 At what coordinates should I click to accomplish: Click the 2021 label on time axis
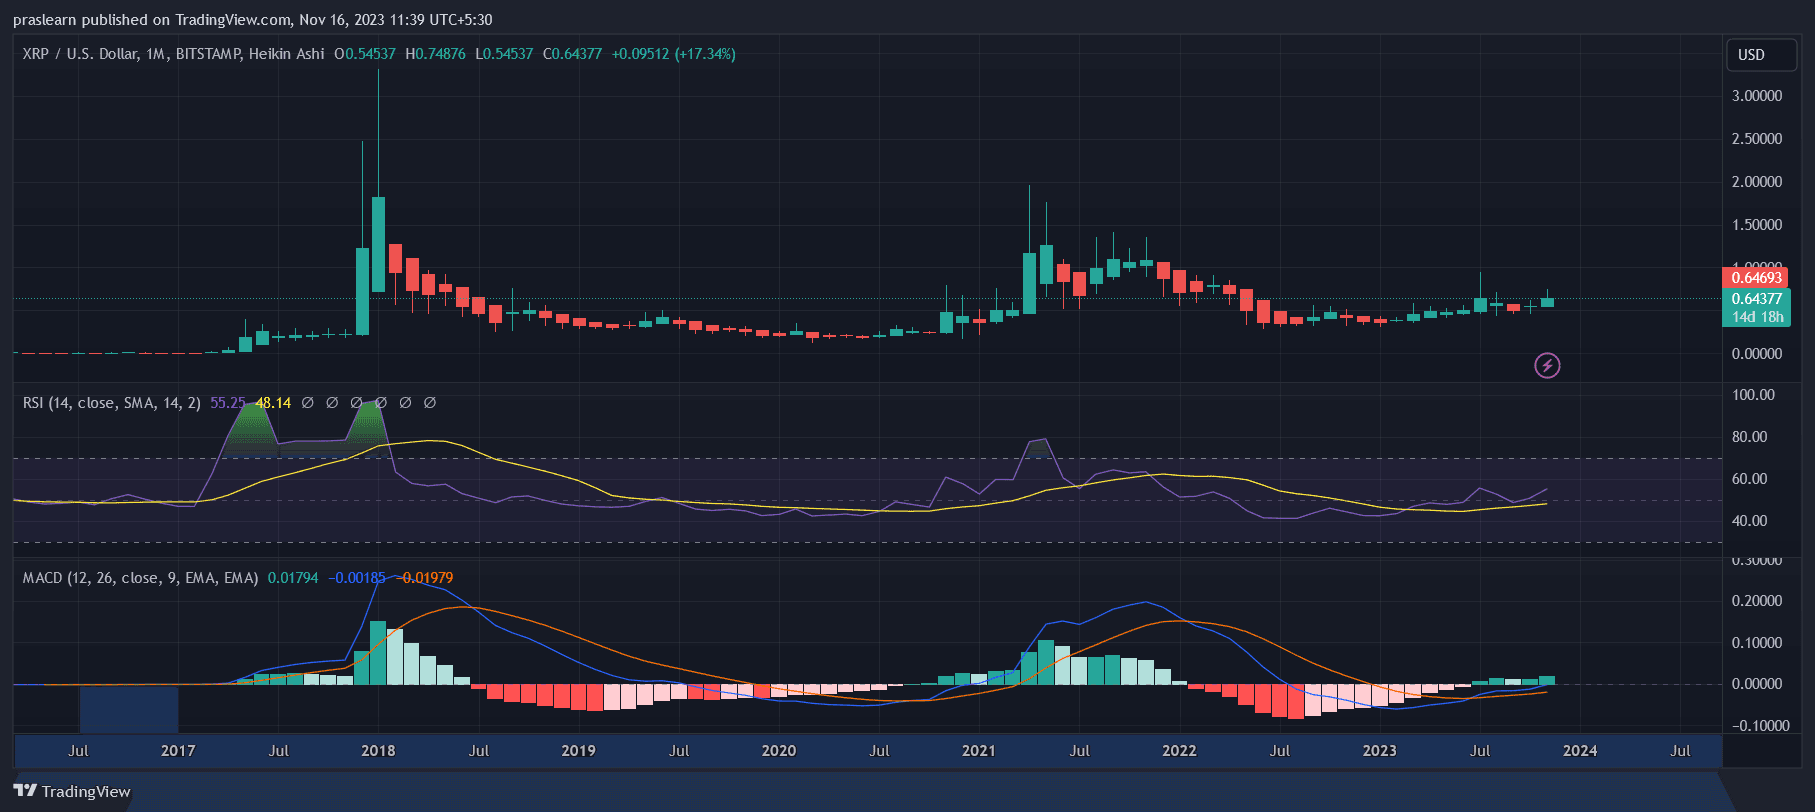point(978,751)
